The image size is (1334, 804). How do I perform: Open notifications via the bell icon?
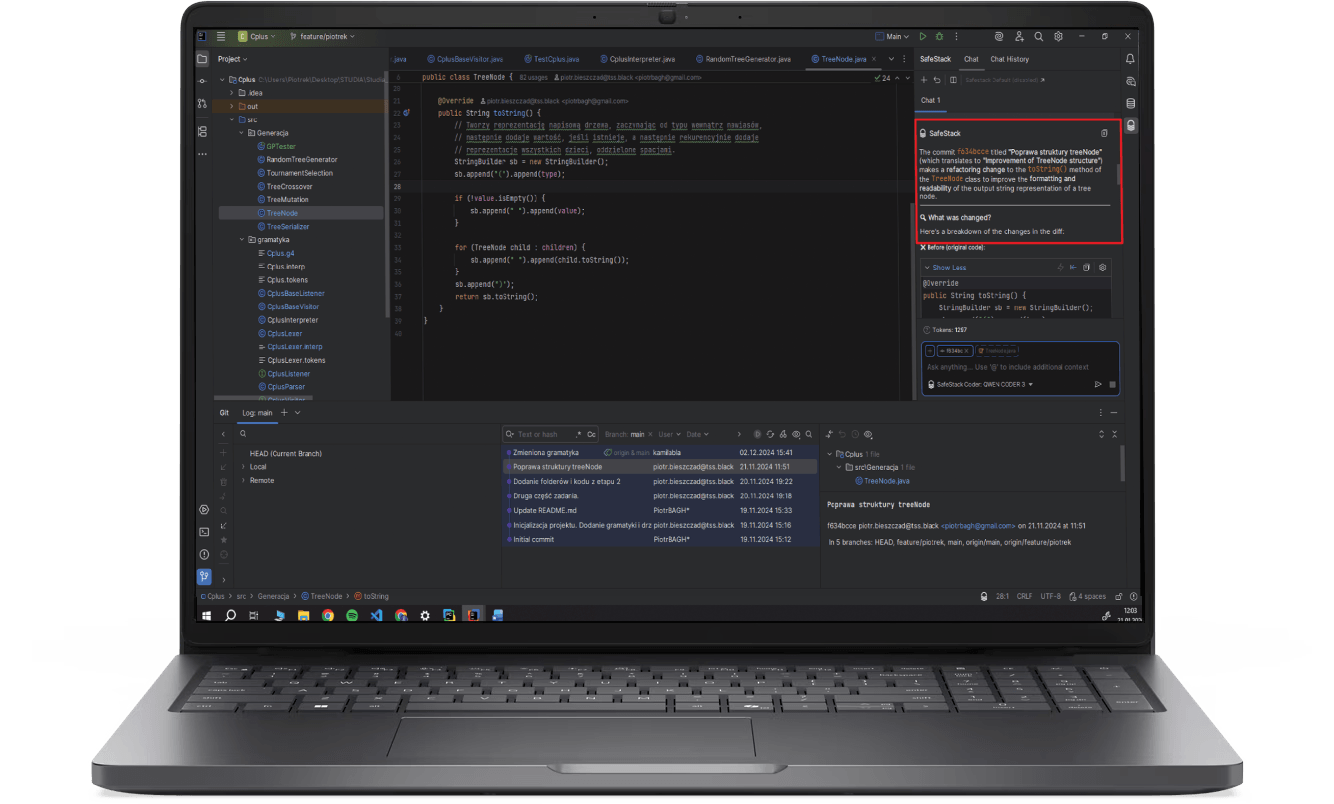coord(1128,59)
